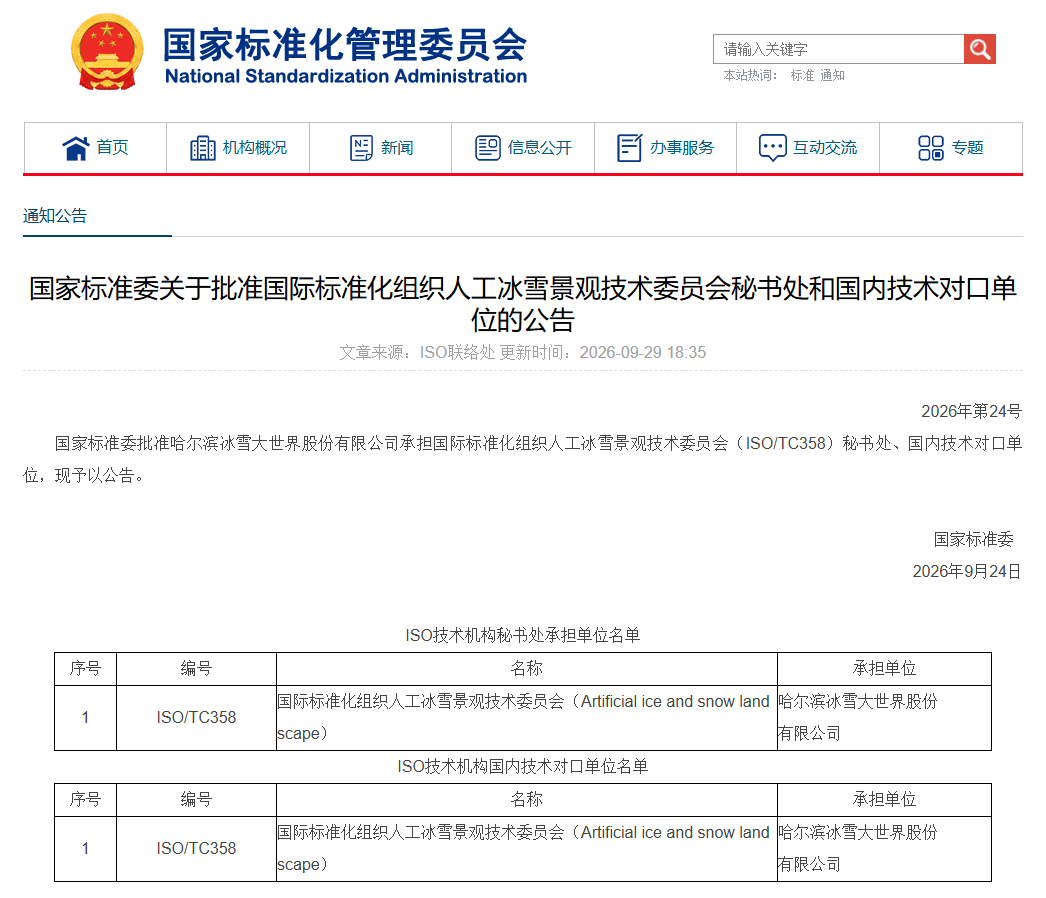
Task: Open the 首页 navigation item
Action: [95, 147]
